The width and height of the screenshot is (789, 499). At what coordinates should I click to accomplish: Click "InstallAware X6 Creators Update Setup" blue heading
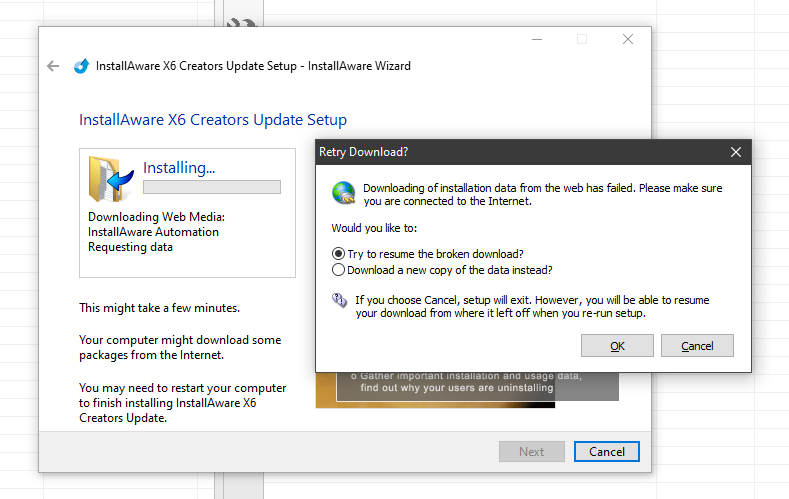click(x=213, y=120)
